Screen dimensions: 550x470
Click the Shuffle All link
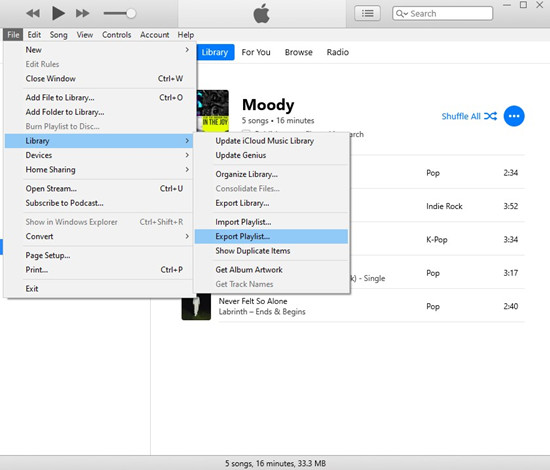point(461,116)
